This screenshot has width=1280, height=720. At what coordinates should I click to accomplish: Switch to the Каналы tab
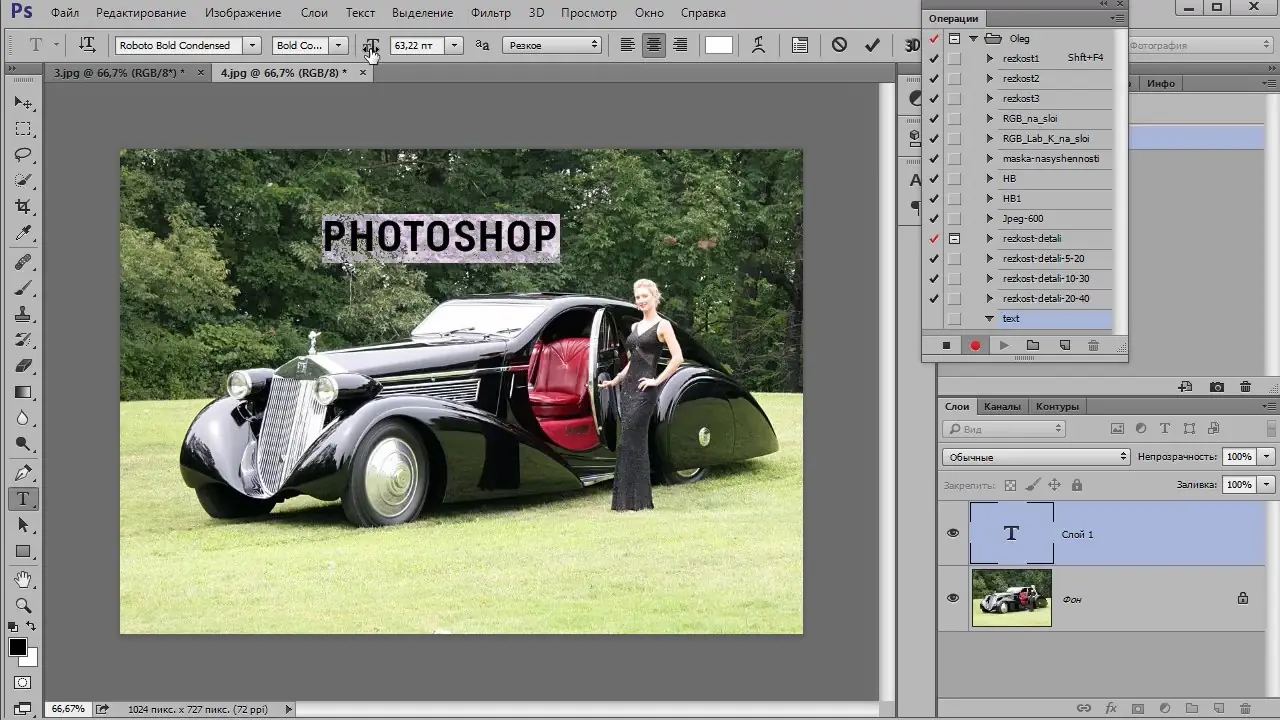point(1002,406)
